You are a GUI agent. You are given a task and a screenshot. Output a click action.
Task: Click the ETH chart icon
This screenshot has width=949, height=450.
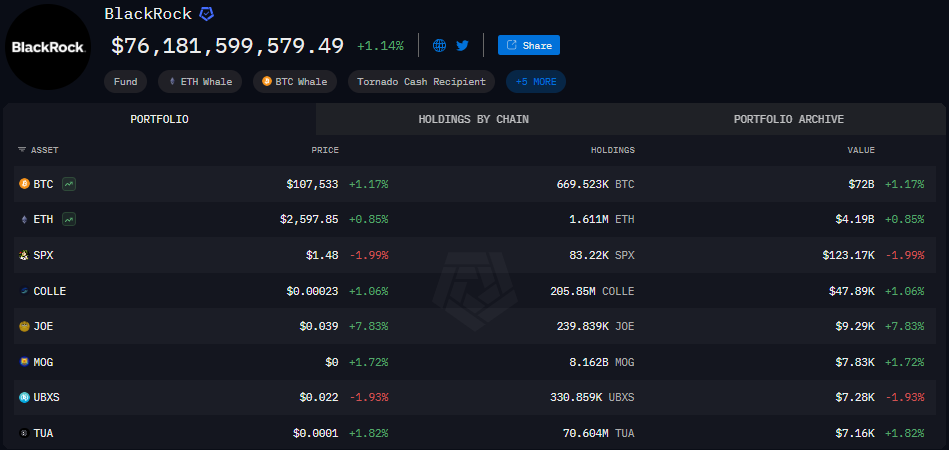click(69, 219)
